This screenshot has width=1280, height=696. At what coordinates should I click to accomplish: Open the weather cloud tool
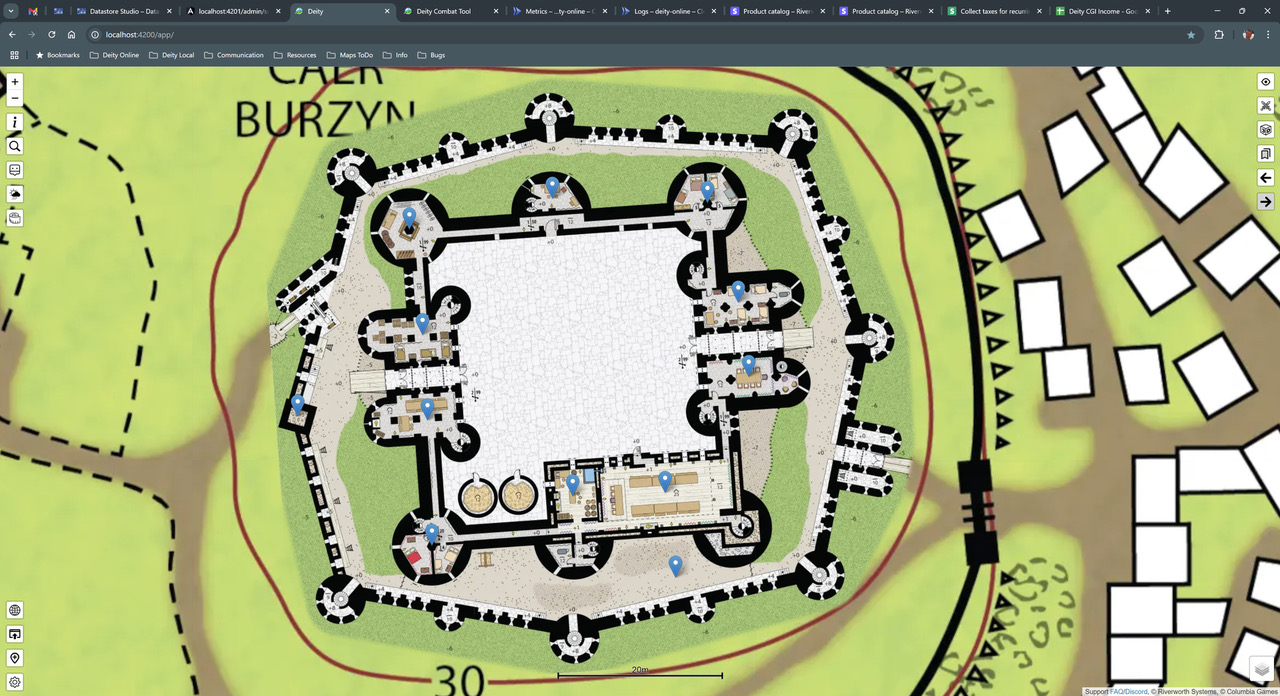coord(15,194)
